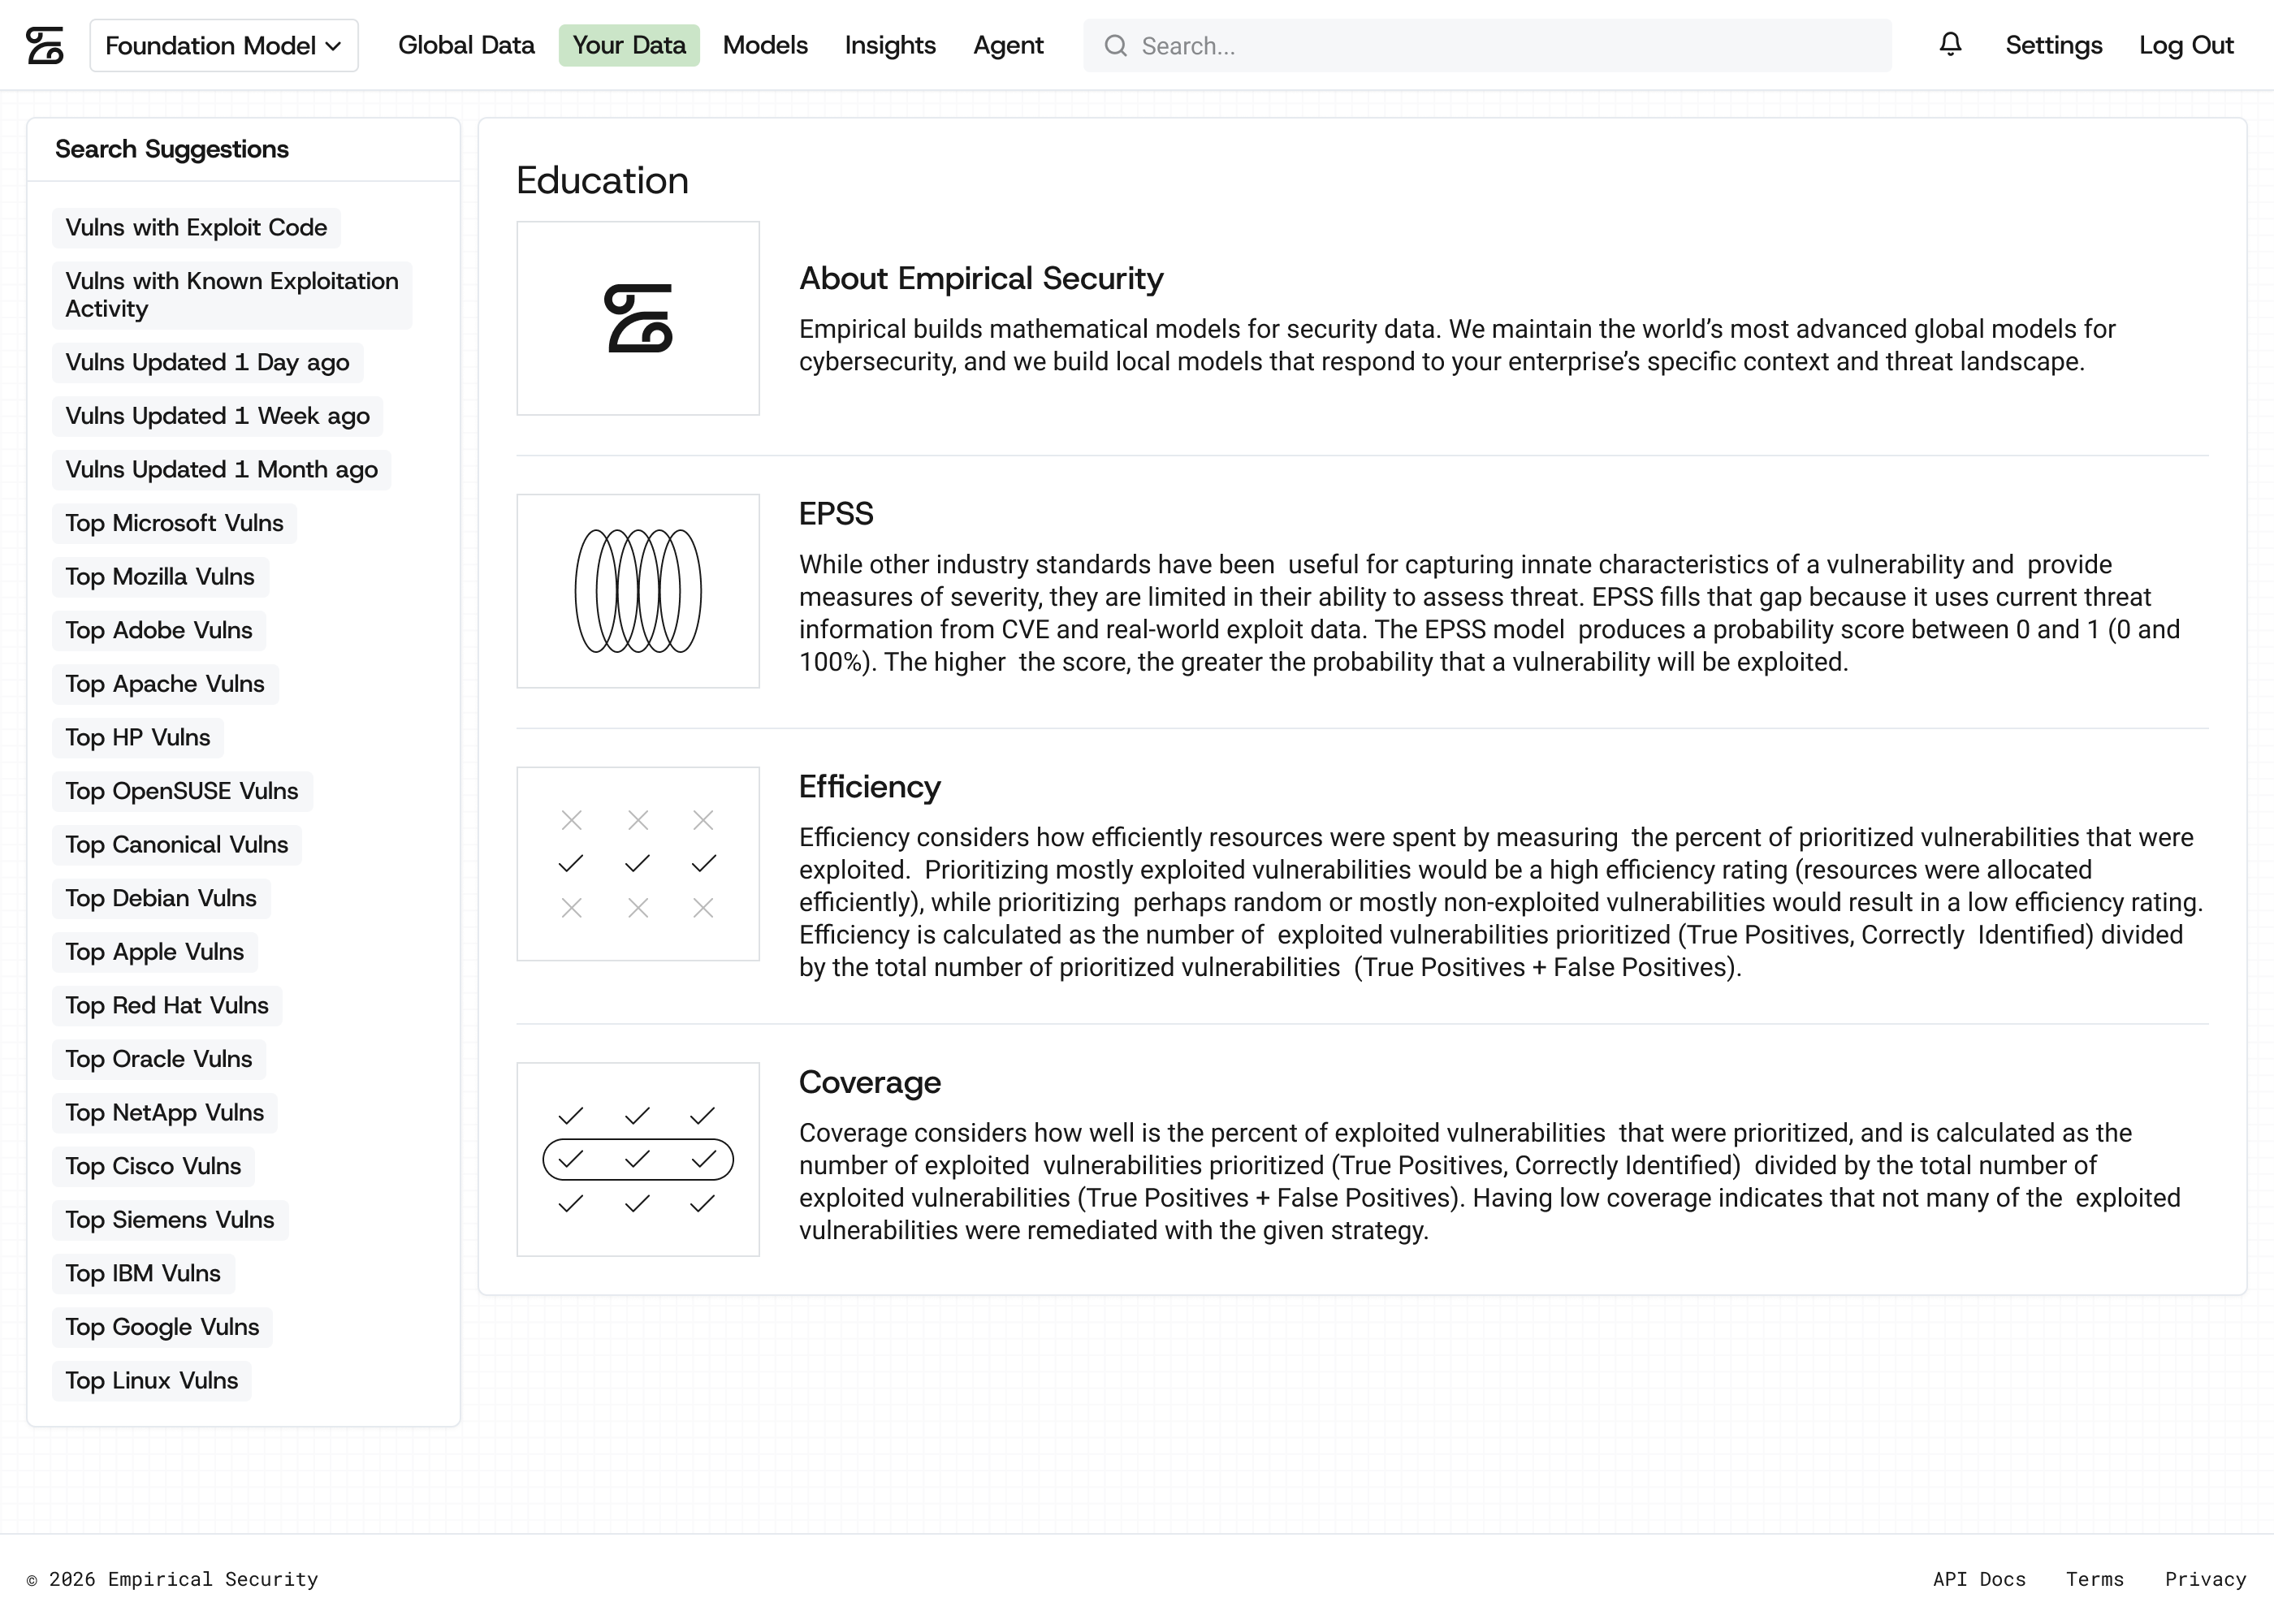Open Settings
This screenshot has width=2274, height=1624.
pos(2054,45)
